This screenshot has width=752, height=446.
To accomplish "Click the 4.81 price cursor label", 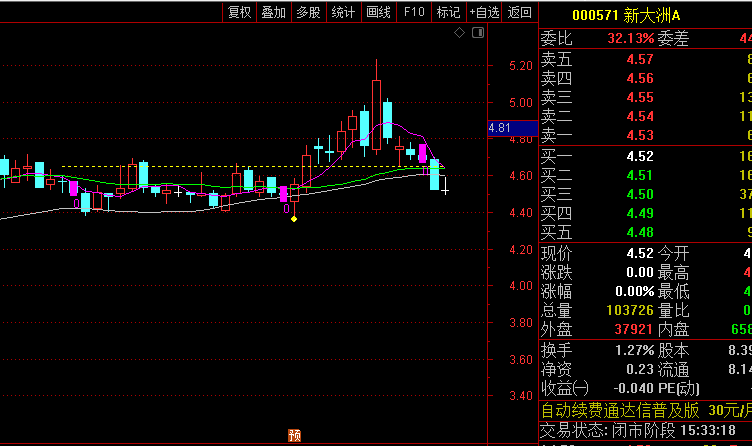I will (x=512, y=128).
